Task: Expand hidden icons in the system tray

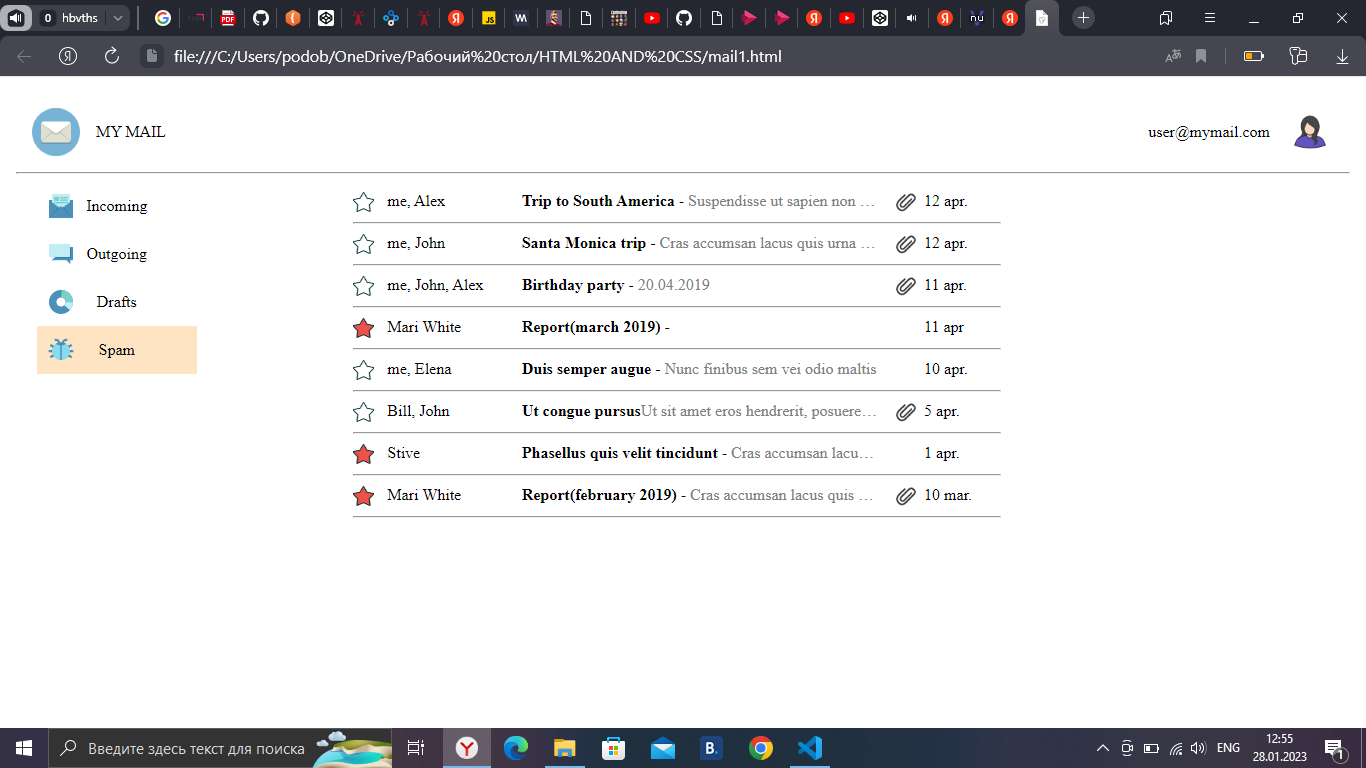Action: tap(1101, 748)
